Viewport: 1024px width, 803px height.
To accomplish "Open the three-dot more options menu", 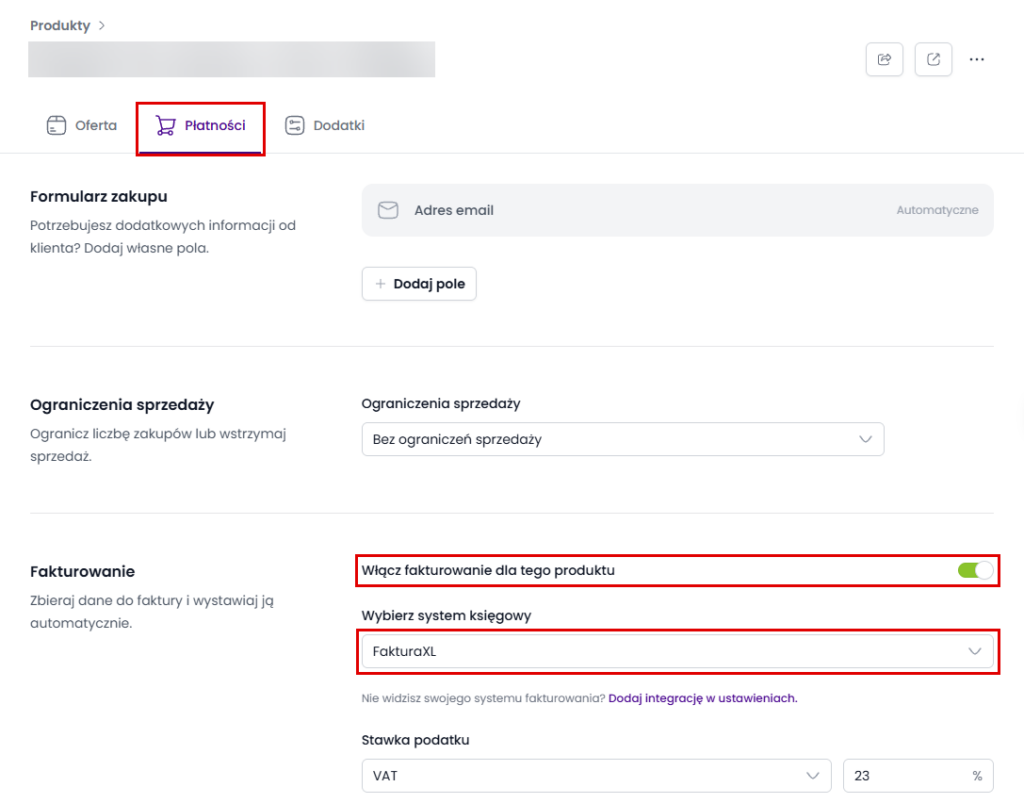I will pyautogui.click(x=977, y=59).
